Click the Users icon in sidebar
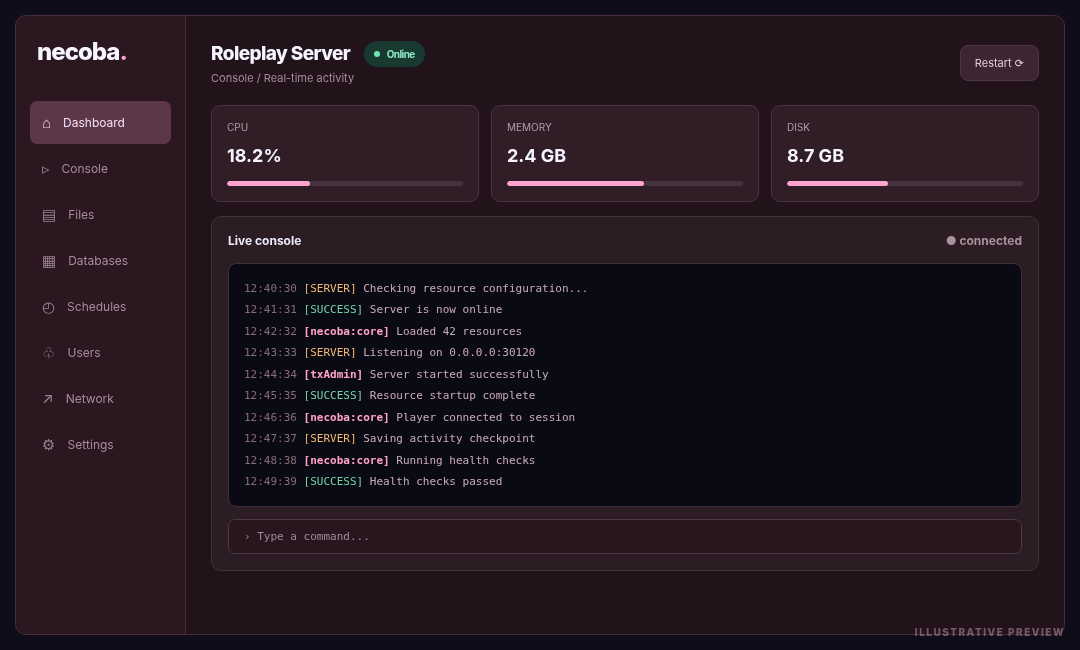1080x650 pixels. pyautogui.click(x=48, y=353)
